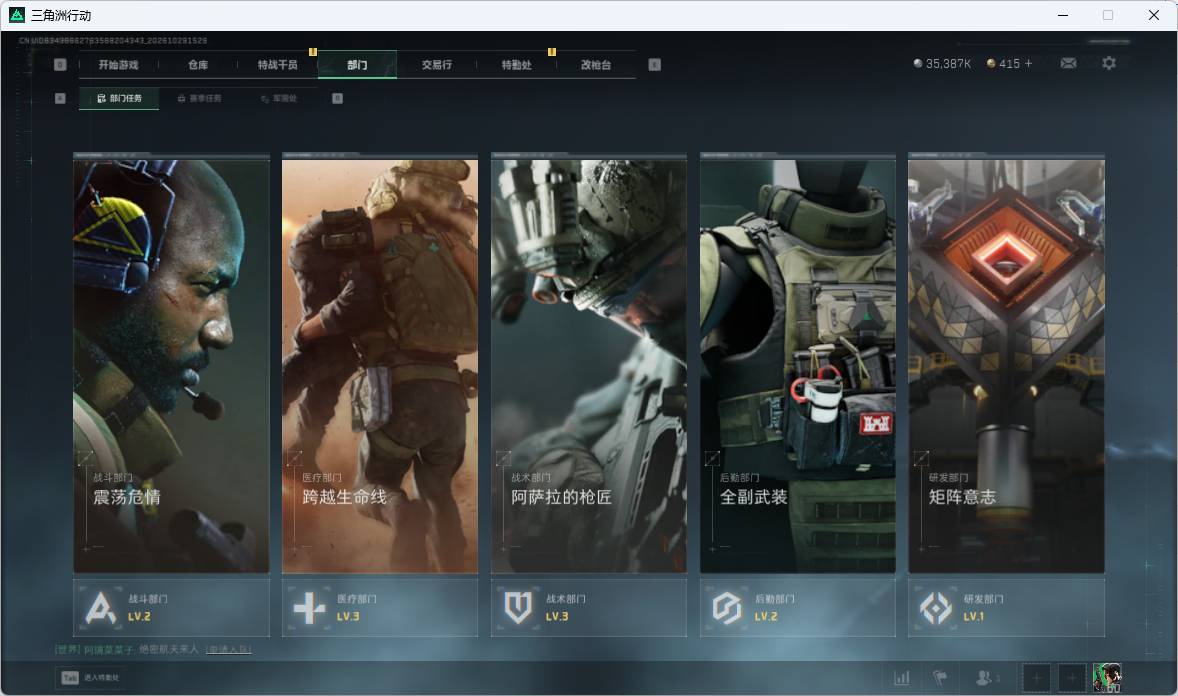Go to the 特战干员 tab
This screenshot has width=1178, height=696.
point(278,65)
